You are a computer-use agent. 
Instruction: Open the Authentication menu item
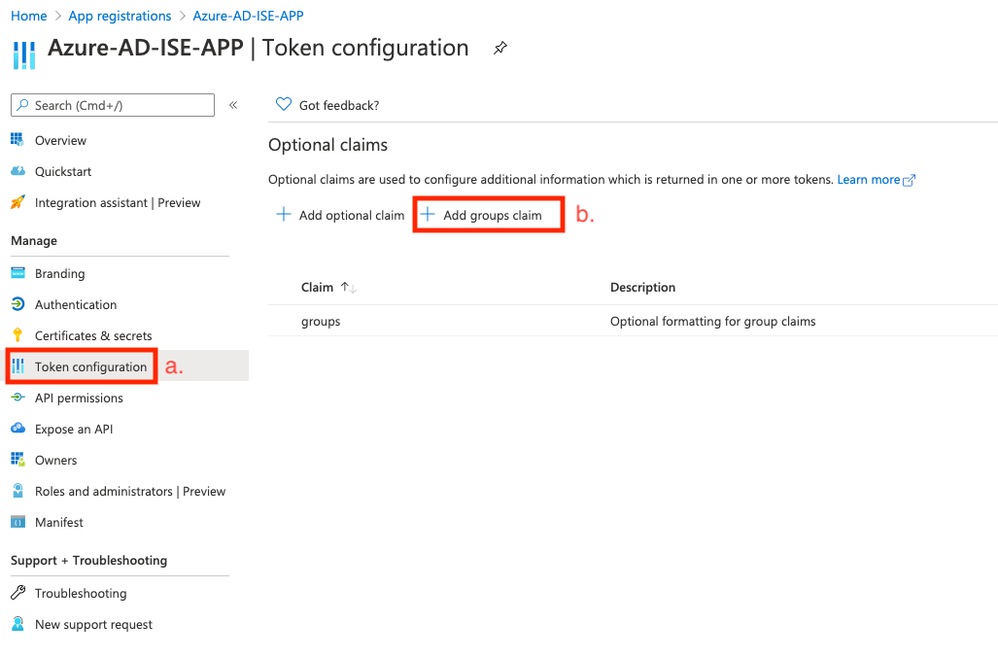tap(75, 304)
